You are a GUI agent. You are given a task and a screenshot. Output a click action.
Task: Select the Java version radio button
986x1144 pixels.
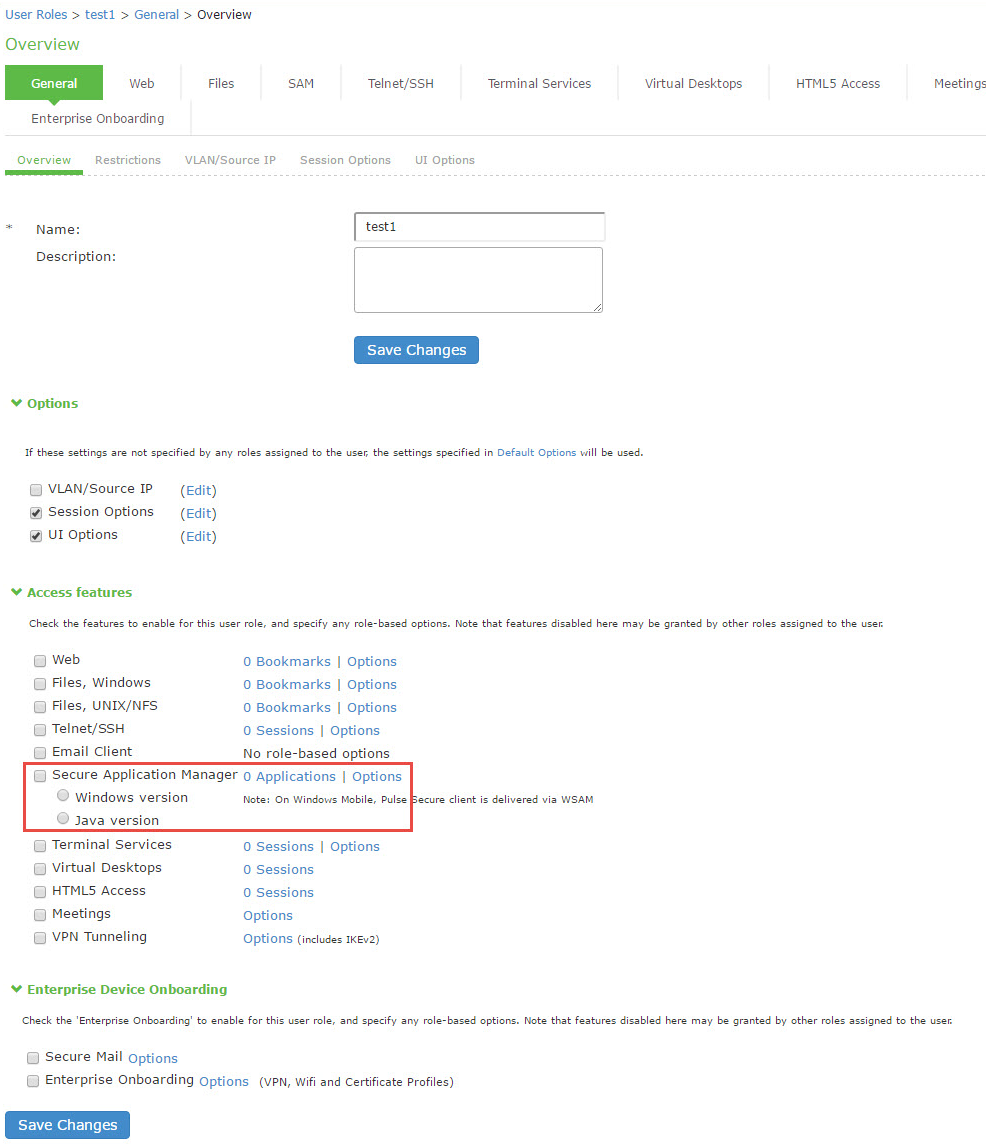(x=63, y=818)
